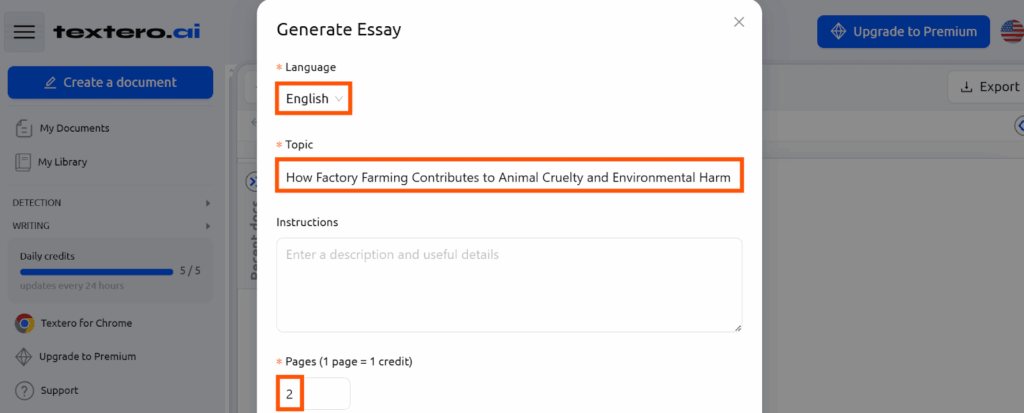Open the English language dropdown
The height and width of the screenshot is (413, 1024).
(314, 99)
